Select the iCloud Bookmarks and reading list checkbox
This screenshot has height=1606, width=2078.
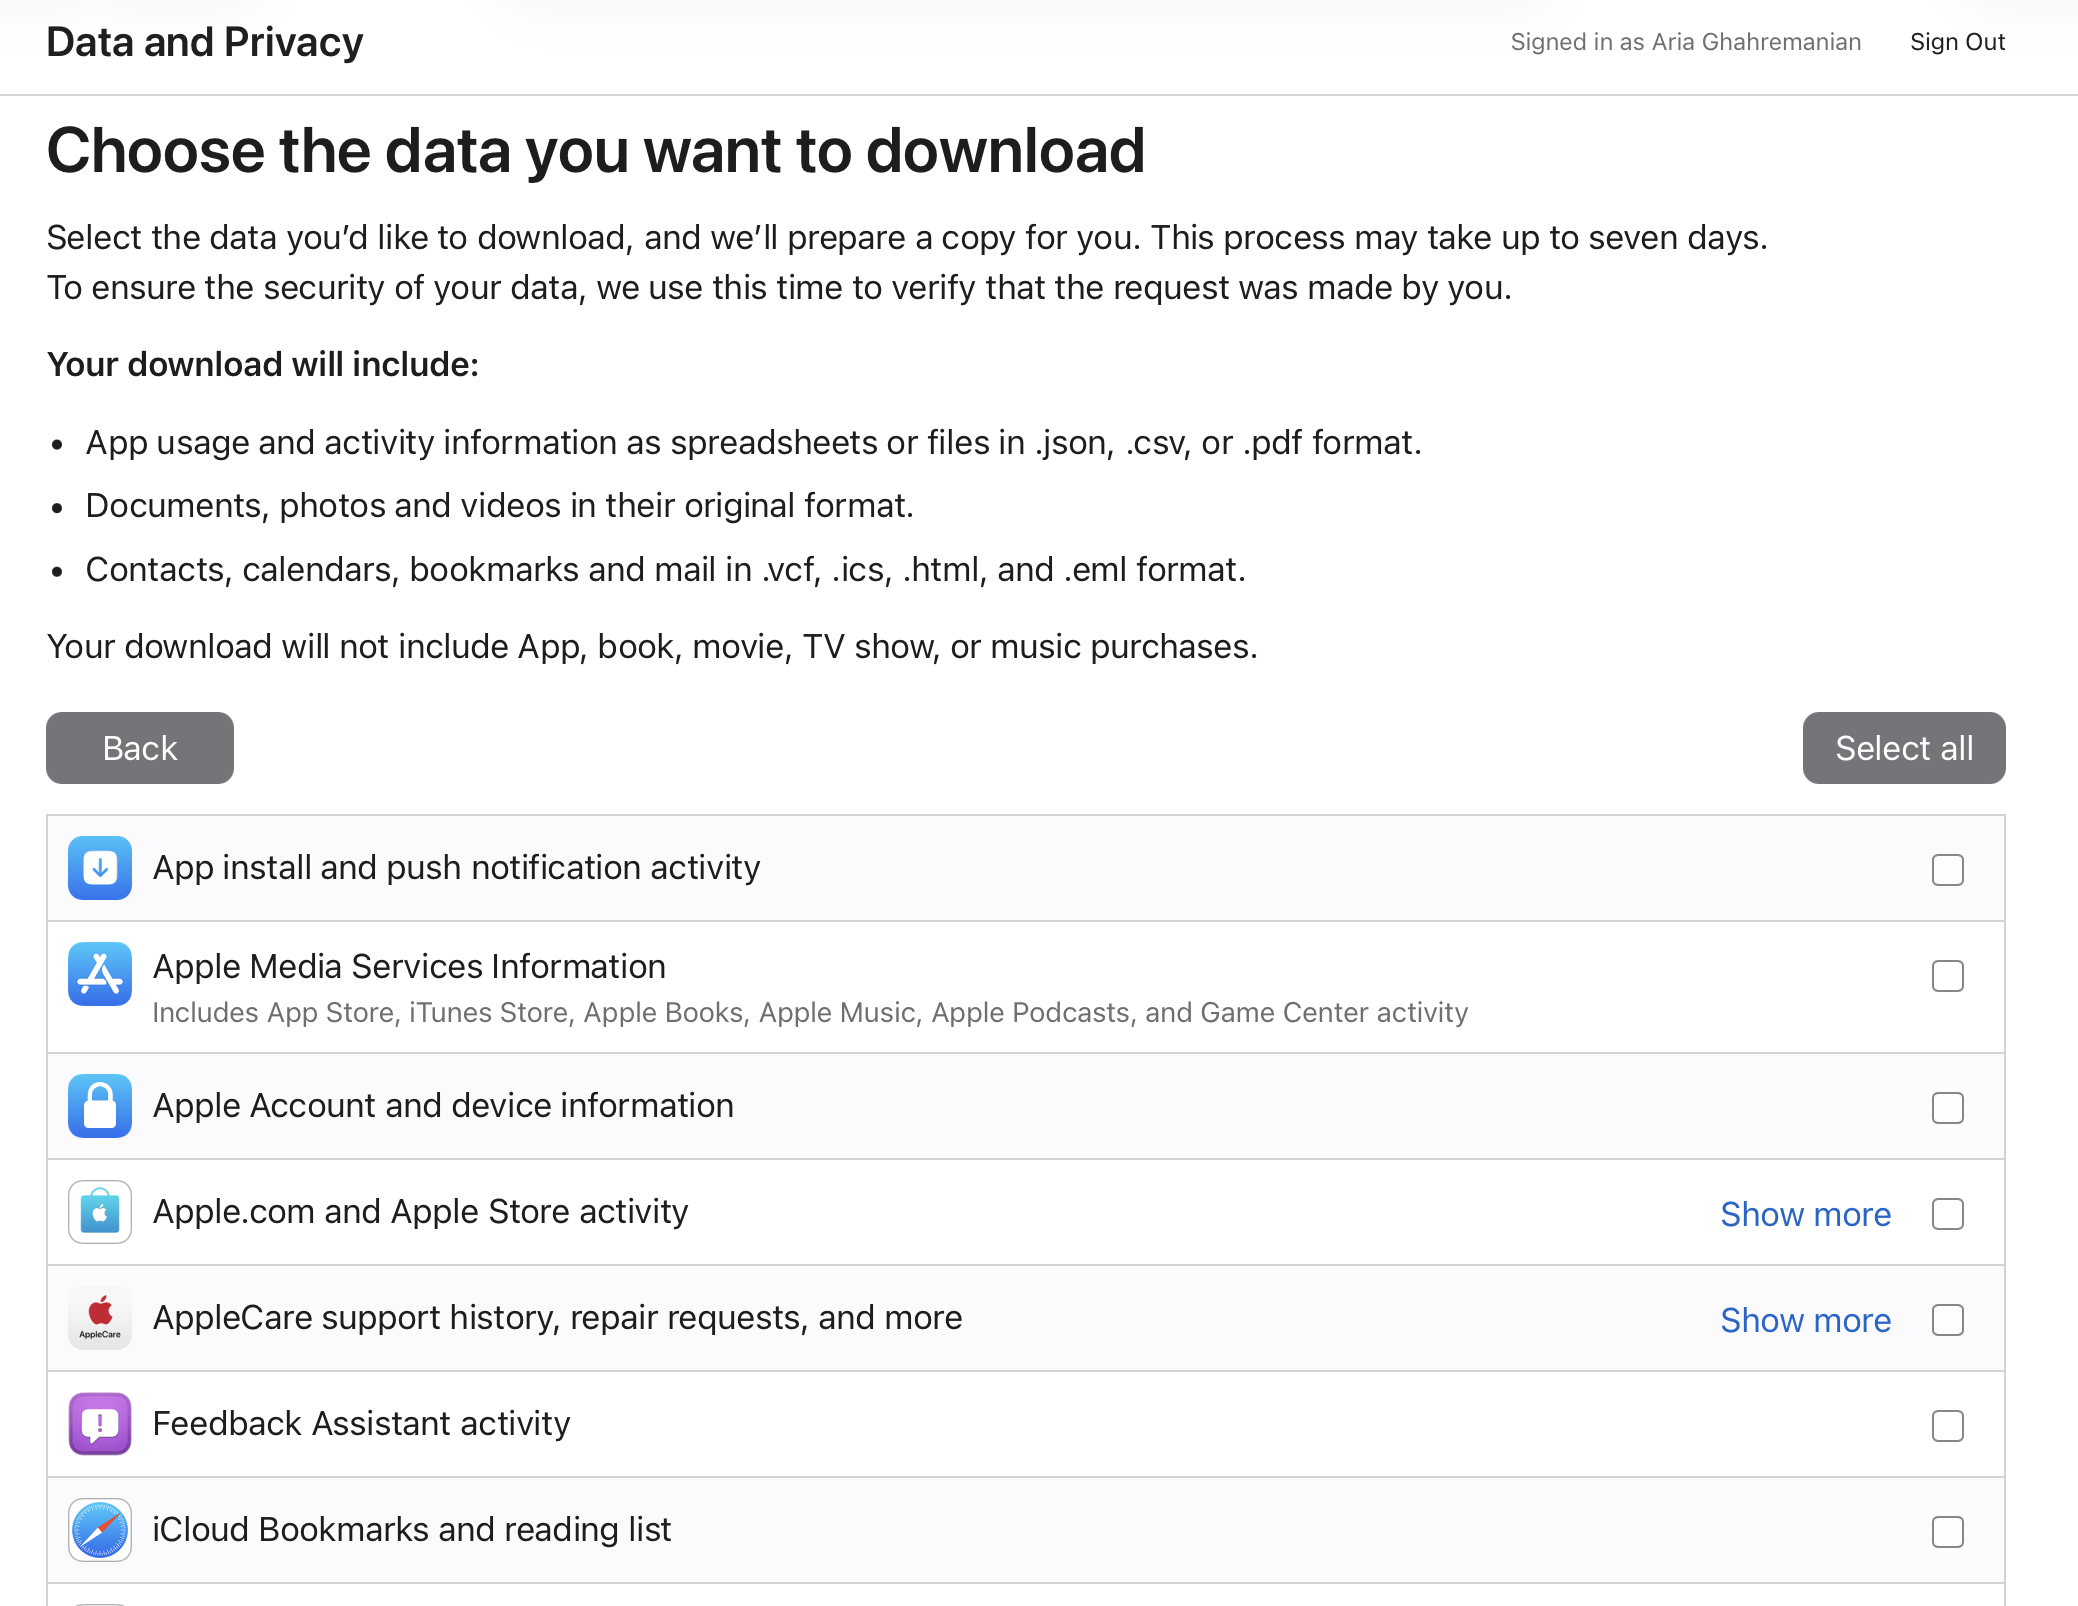1947,1532
